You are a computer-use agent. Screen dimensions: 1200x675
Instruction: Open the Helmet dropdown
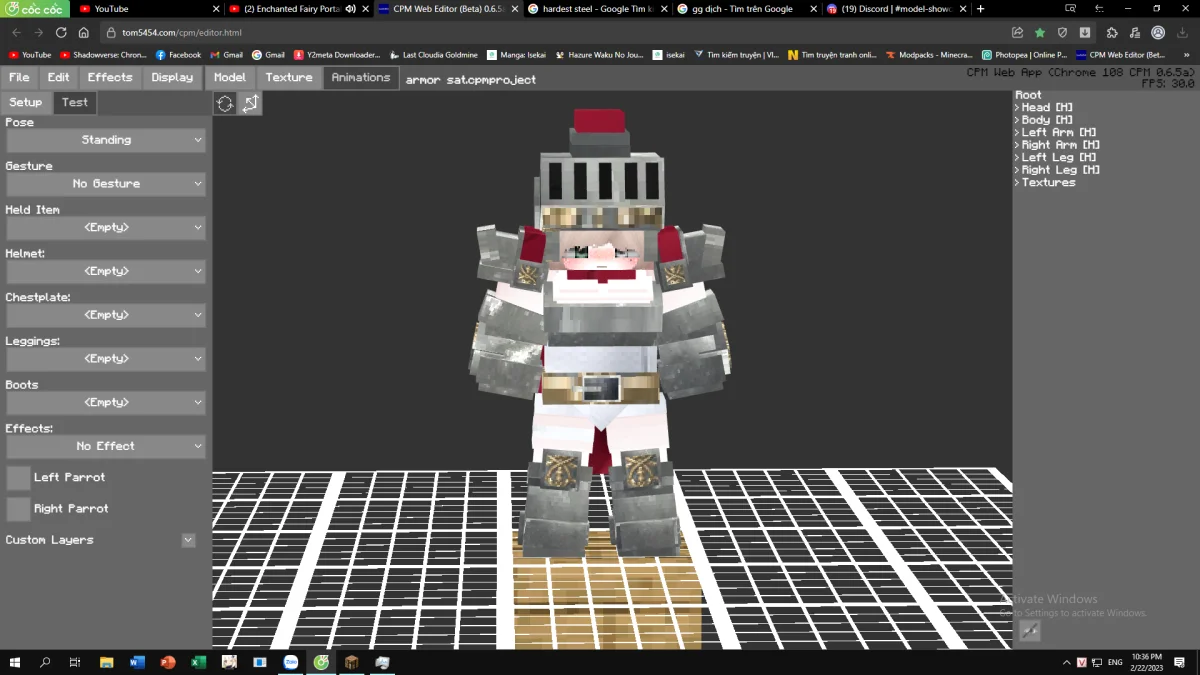coord(106,271)
